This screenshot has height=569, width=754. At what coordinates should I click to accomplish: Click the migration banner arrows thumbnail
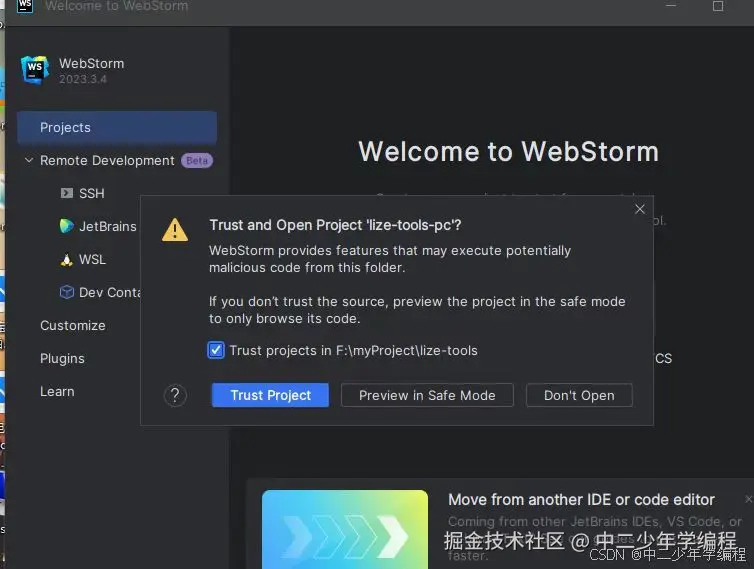pyautogui.click(x=345, y=529)
